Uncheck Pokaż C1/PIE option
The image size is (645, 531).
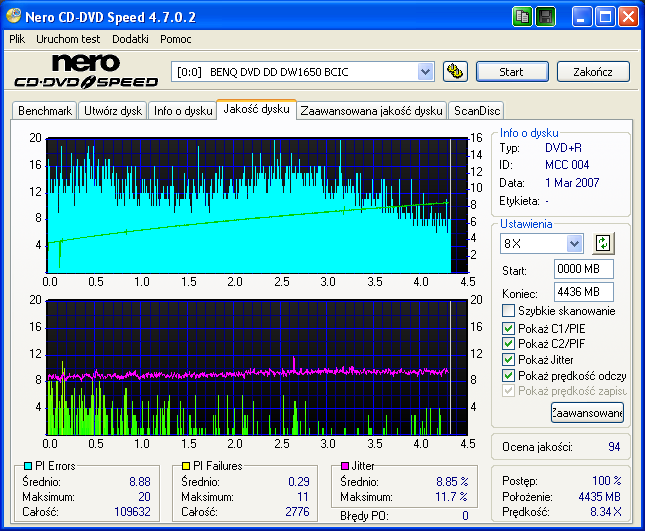click(x=508, y=328)
